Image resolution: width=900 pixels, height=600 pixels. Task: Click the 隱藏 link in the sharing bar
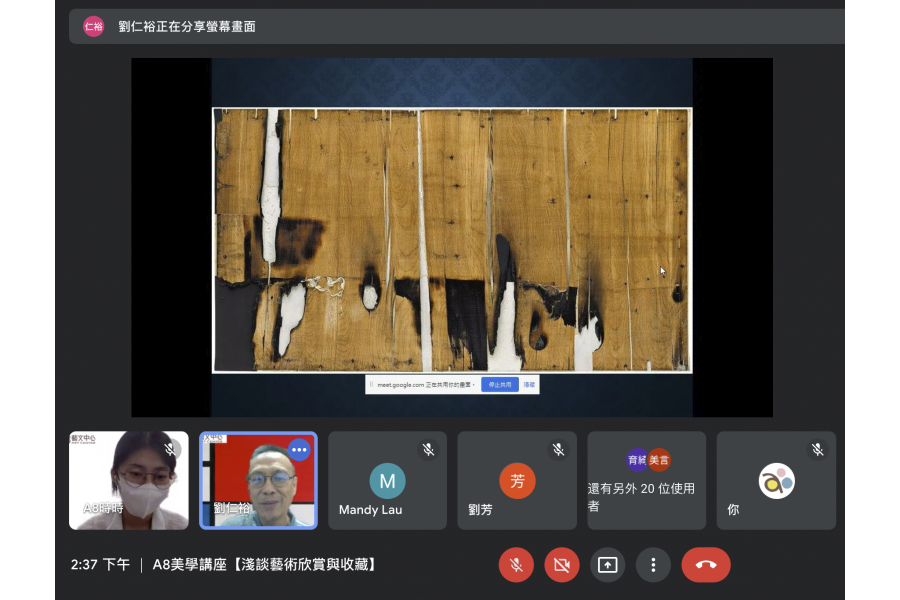(529, 385)
